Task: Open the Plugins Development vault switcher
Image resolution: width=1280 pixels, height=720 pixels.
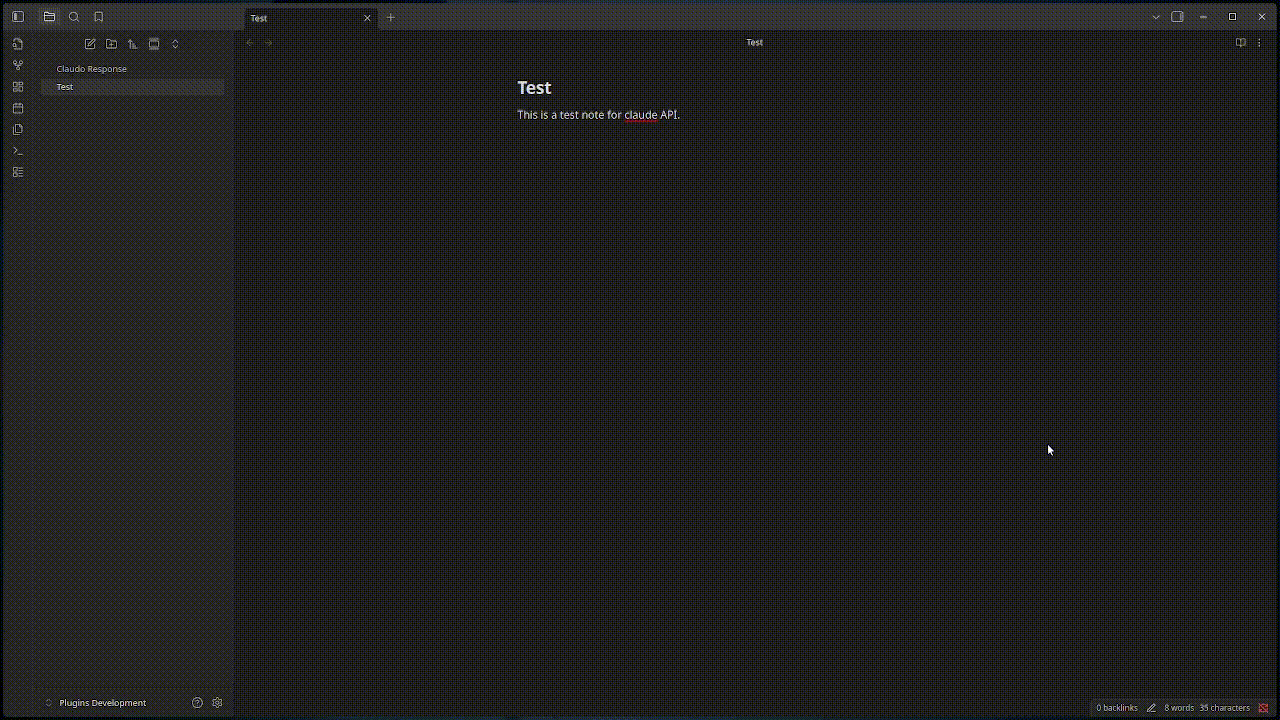Action: click(x=96, y=703)
